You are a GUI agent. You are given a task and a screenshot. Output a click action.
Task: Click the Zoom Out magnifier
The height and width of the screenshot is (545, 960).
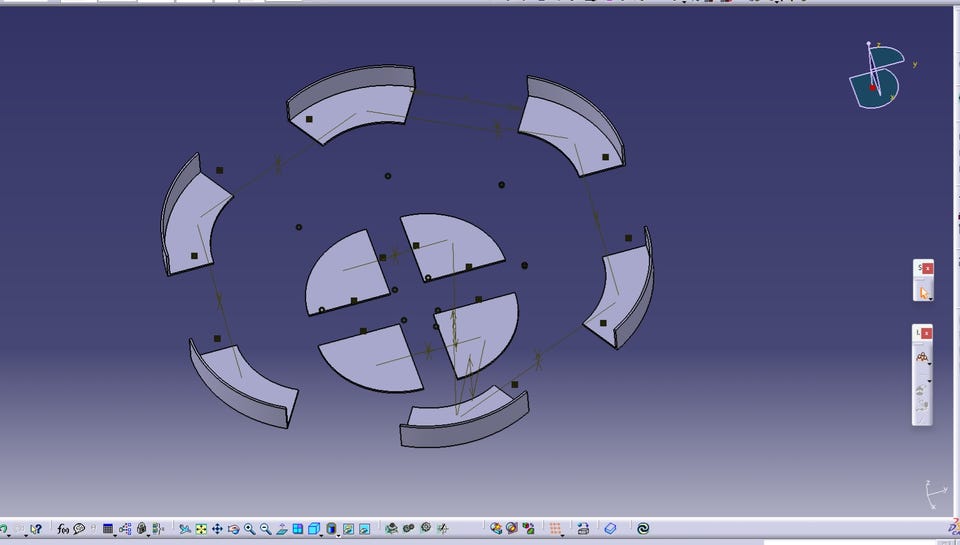point(266,528)
